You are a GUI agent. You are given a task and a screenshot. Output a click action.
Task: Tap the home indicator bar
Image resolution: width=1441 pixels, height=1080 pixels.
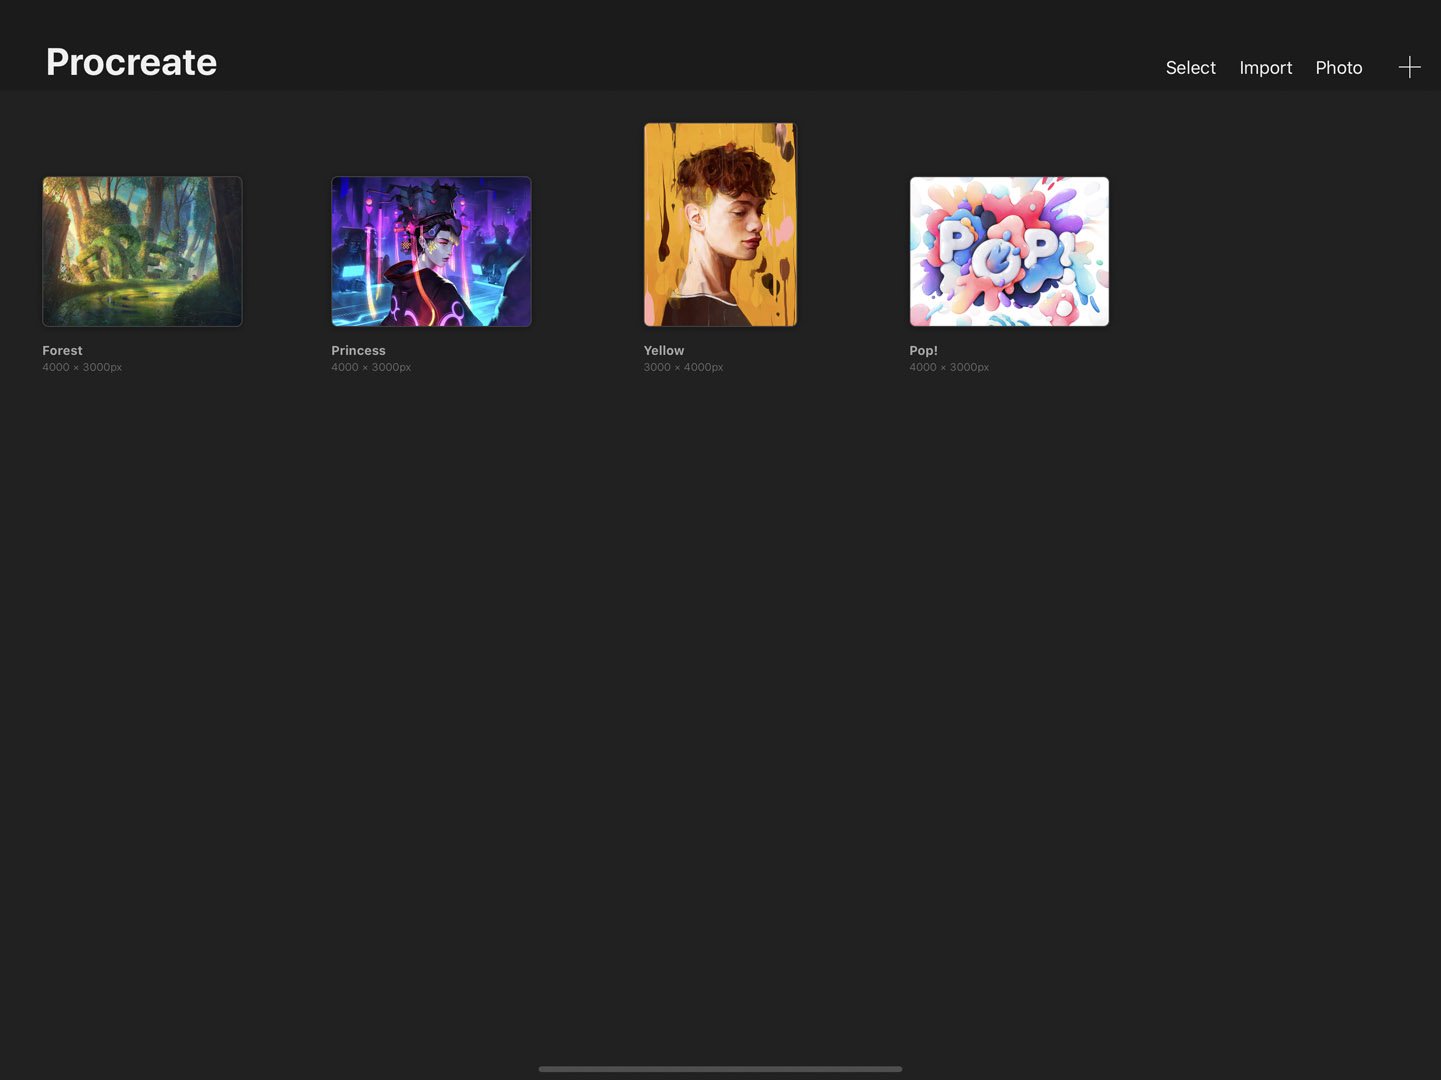pos(720,1069)
